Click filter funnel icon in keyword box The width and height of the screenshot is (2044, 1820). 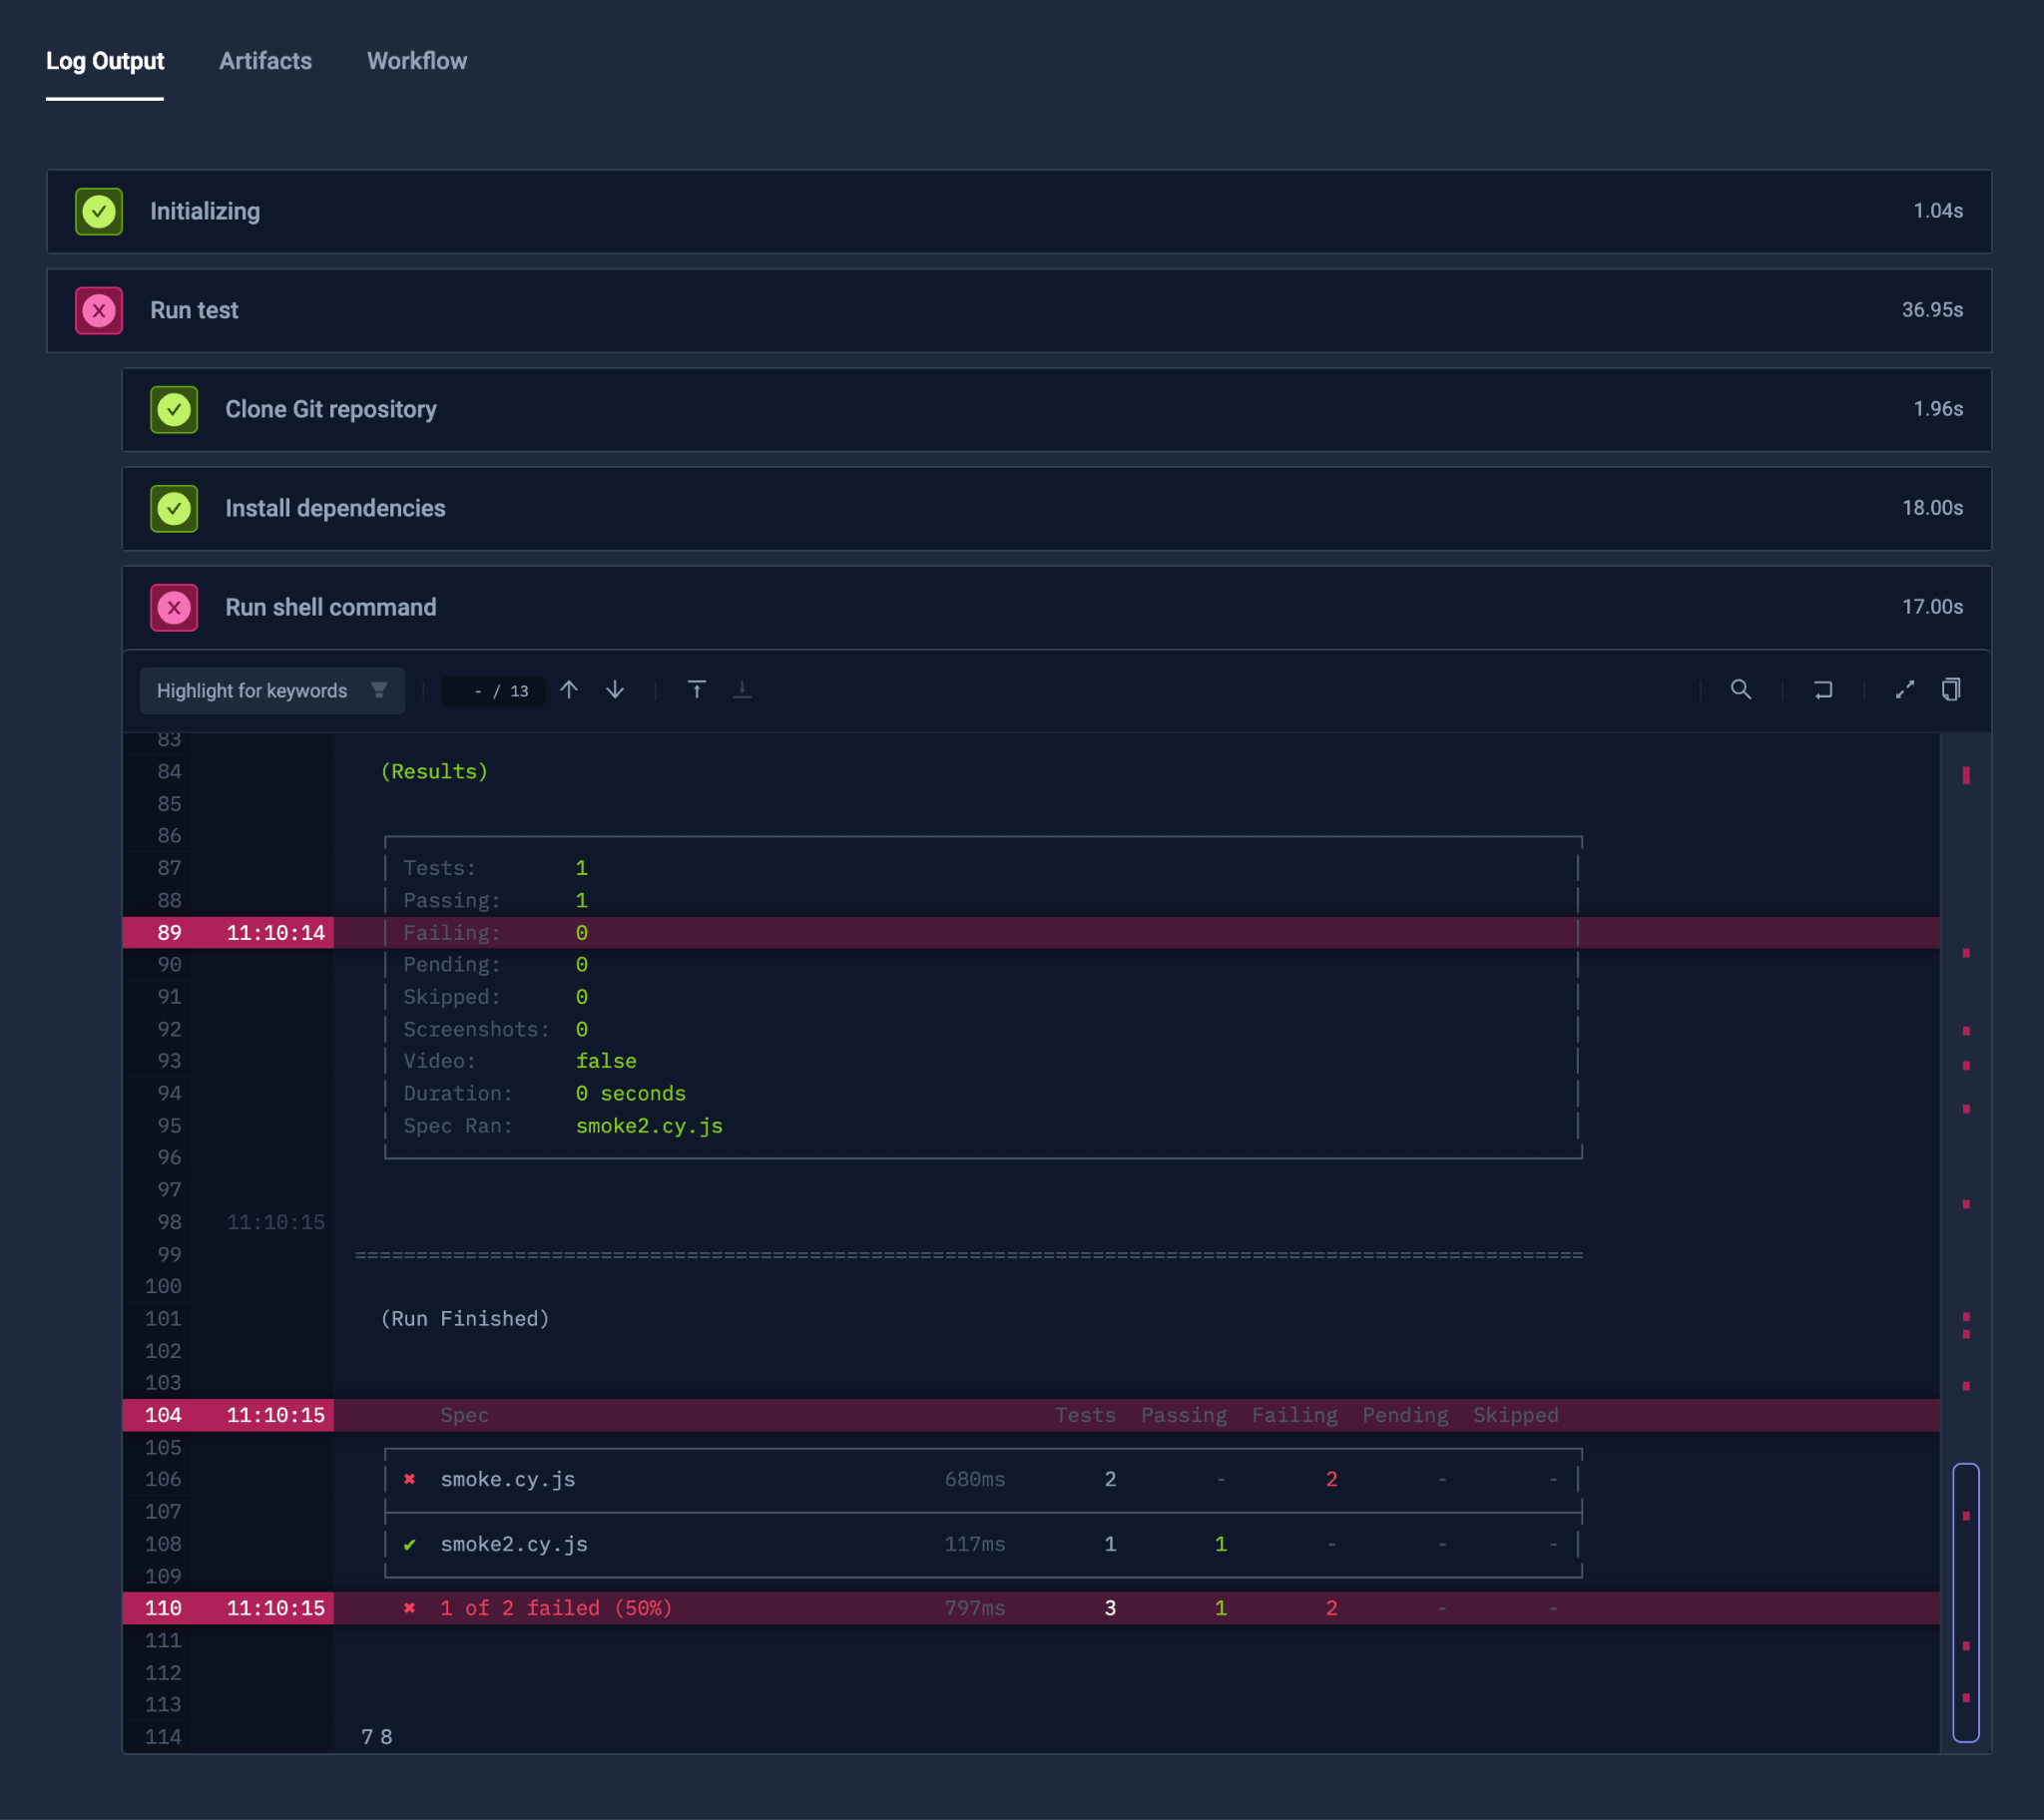coord(379,690)
